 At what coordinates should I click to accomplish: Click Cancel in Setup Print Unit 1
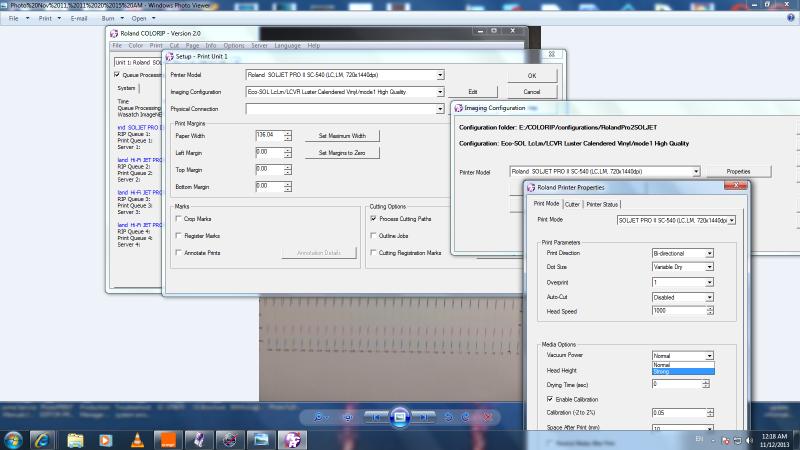(x=532, y=92)
